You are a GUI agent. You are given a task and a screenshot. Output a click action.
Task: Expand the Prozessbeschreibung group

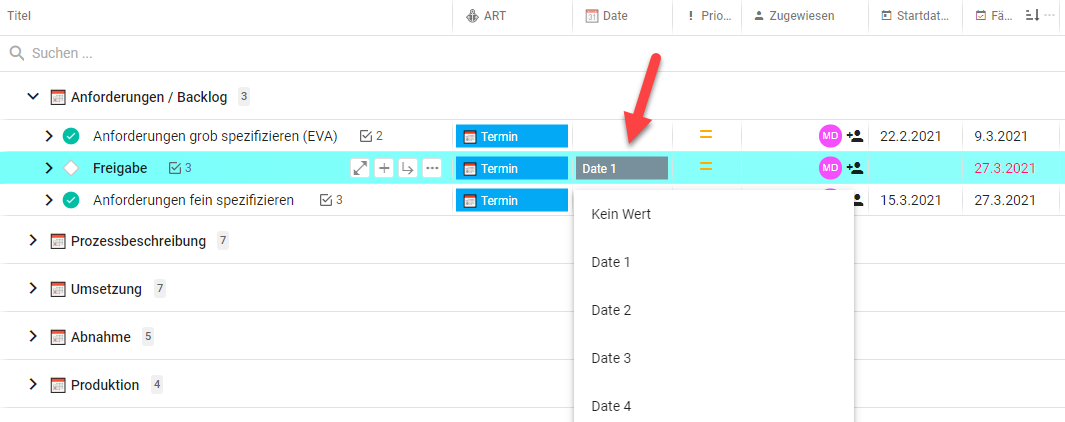tap(33, 241)
